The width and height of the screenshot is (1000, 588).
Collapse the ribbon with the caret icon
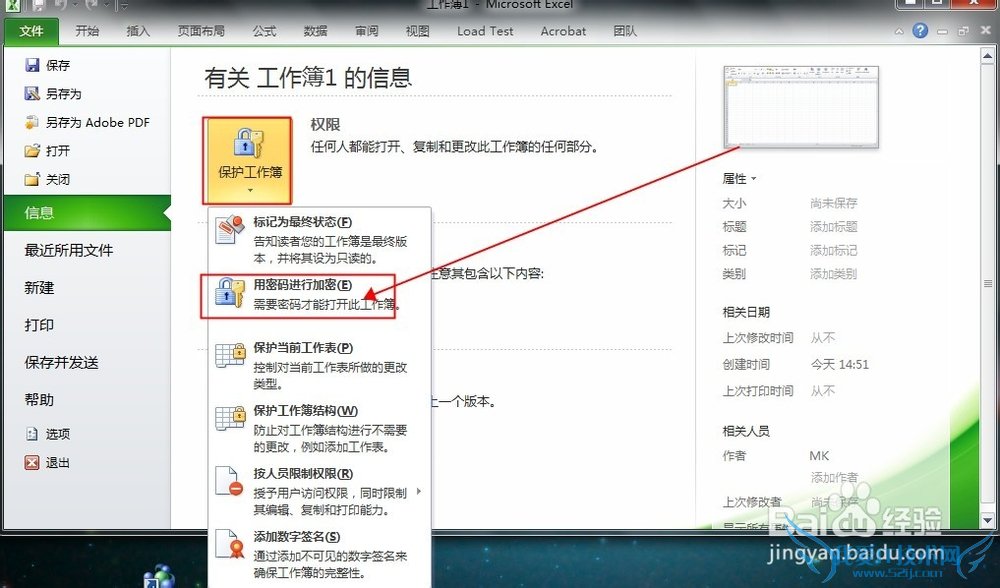899,31
